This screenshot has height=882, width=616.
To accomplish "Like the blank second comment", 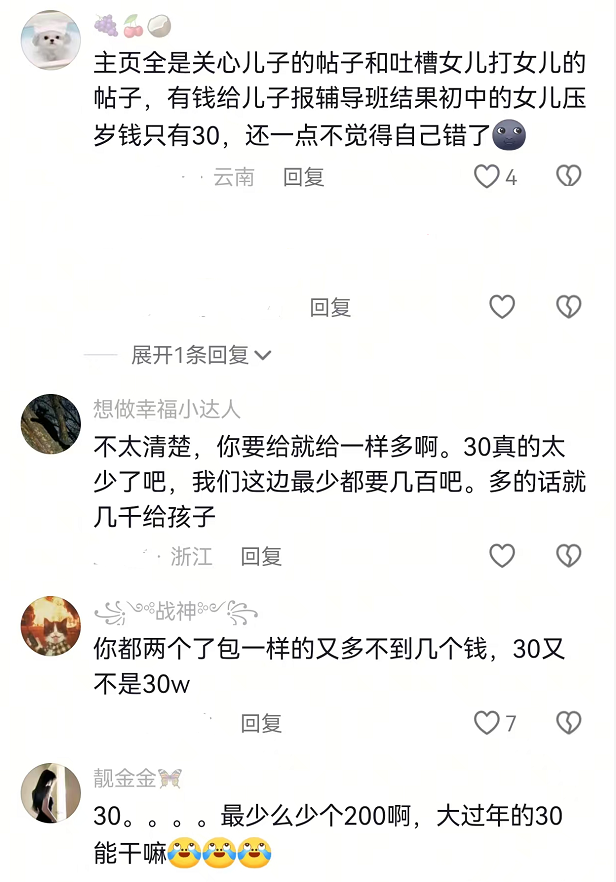I will coord(502,307).
